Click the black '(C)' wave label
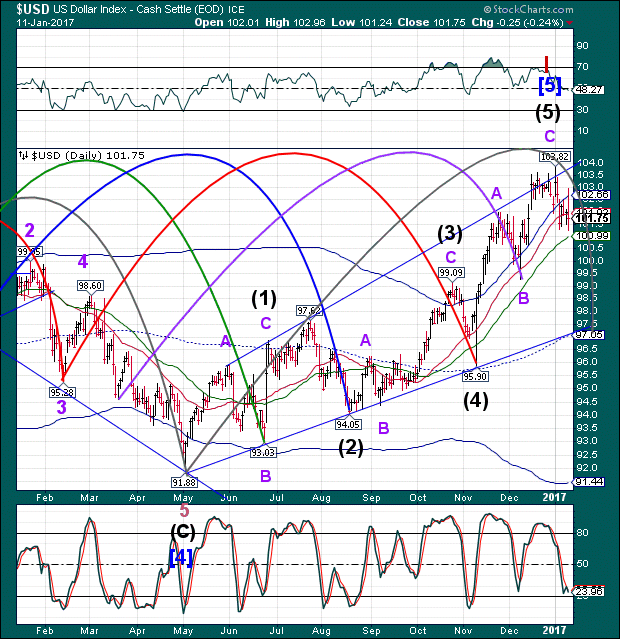This screenshot has width=620, height=639. coord(183,531)
